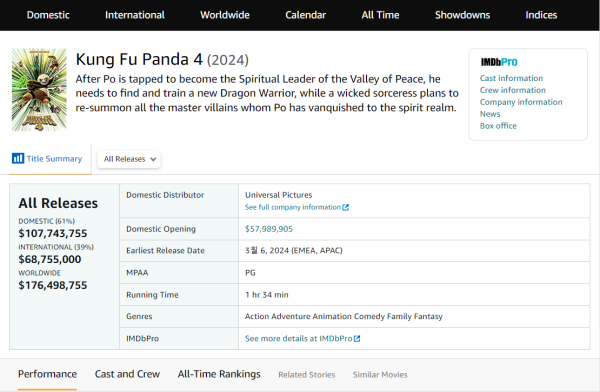600x392 pixels.
Task: Click the Domestic Opening row label
Action: pyautogui.click(x=161, y=229)
